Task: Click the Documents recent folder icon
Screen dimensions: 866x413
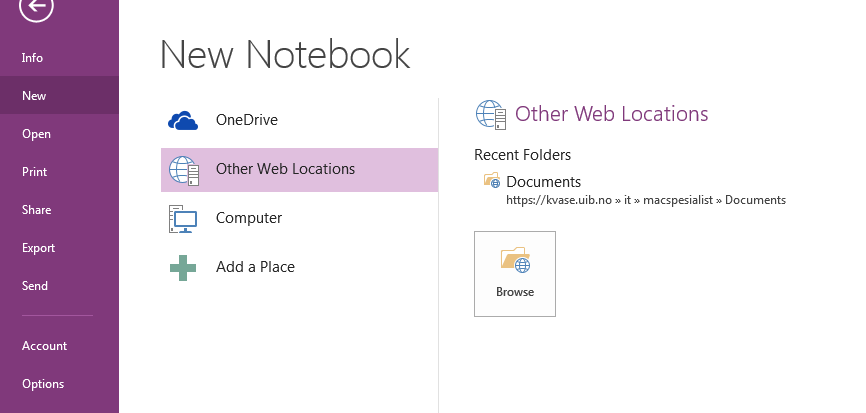Action: (x=491, y=182)
